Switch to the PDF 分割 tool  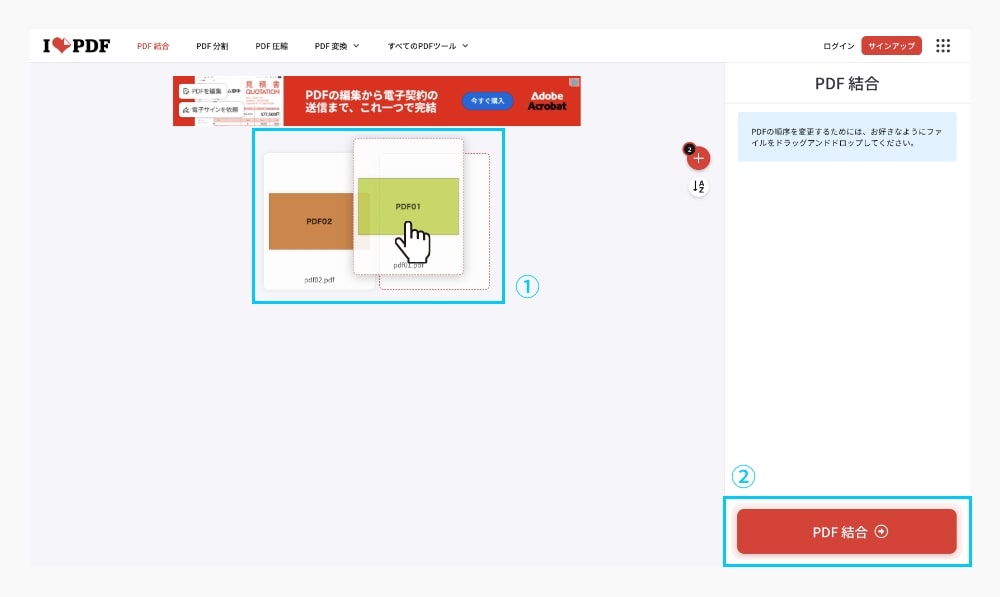pyautogui.click(x=213, y=45)
